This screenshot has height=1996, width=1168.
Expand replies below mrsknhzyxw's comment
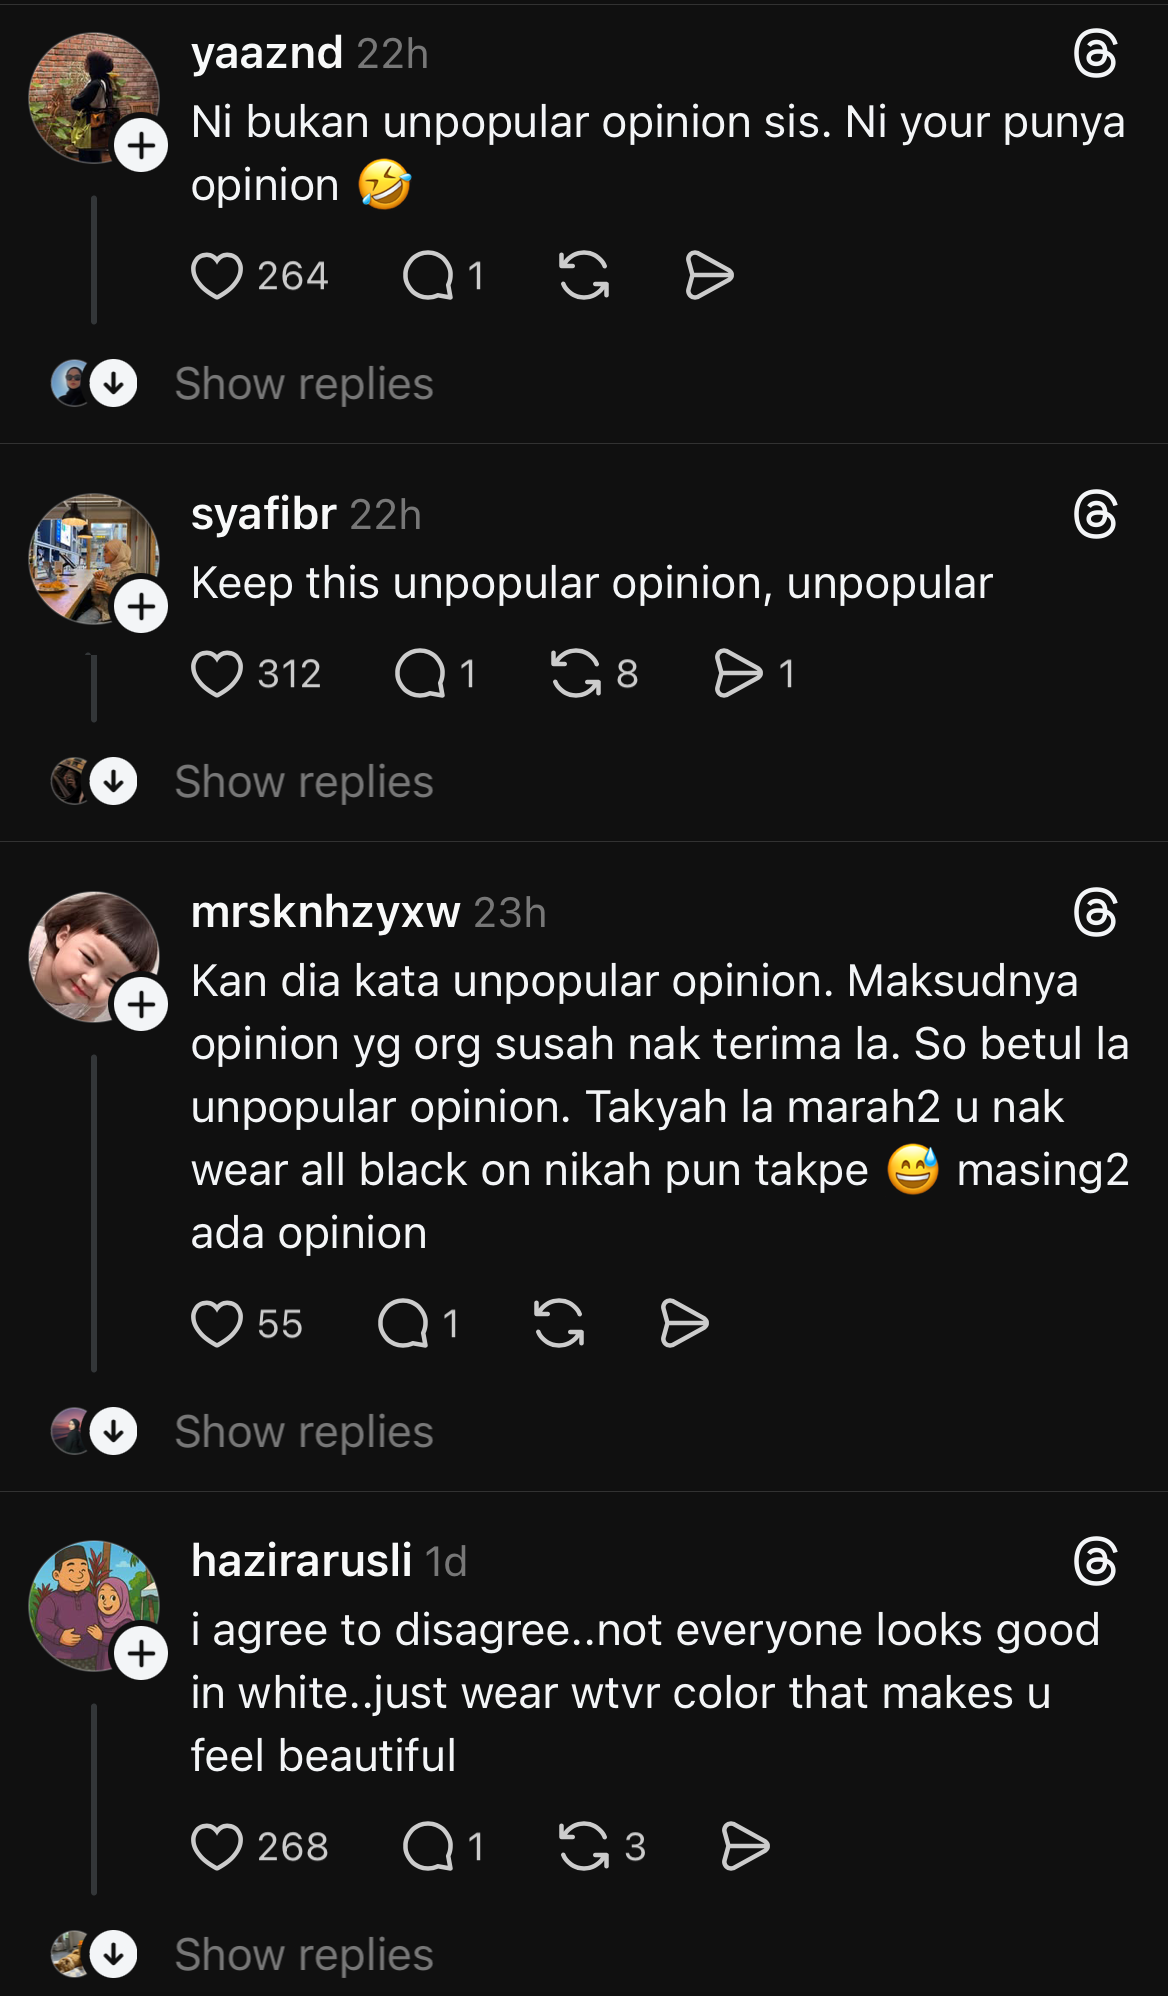coord(303,1432)
